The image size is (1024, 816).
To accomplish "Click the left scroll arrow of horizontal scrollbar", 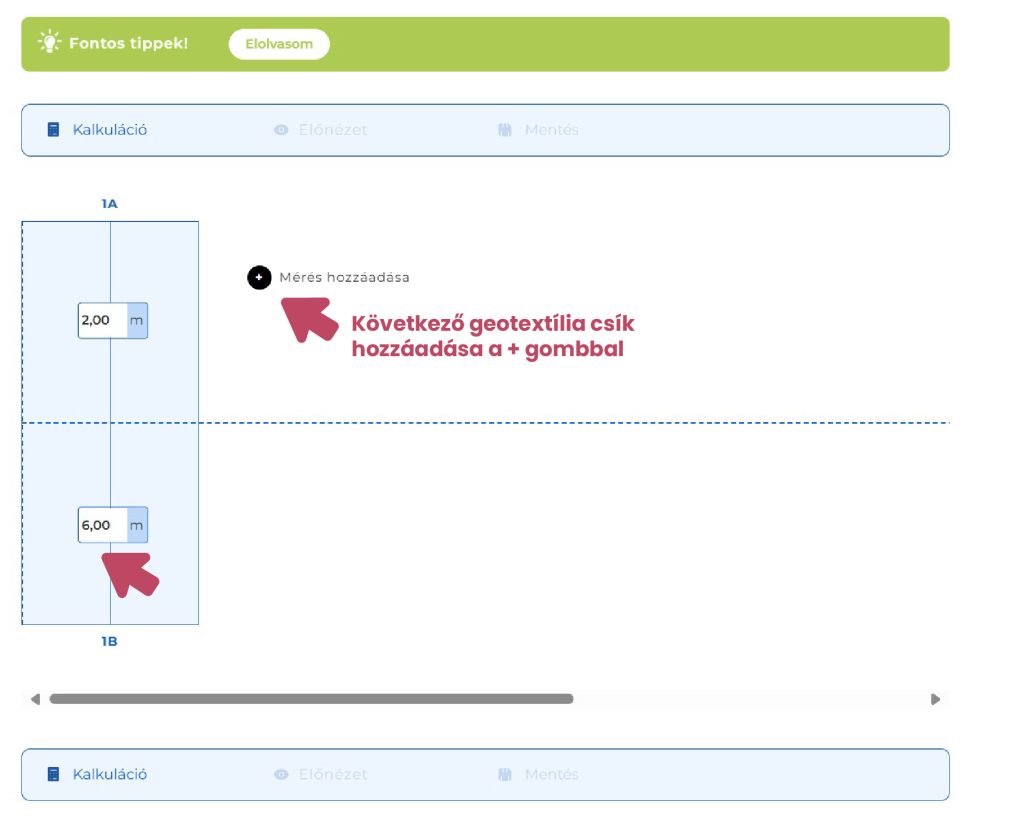I will click(35, 699).
